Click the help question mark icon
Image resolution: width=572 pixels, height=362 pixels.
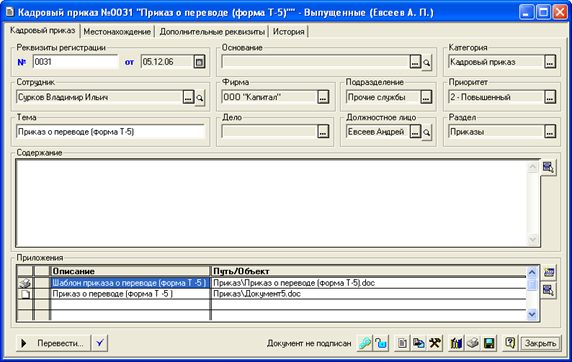[x=510, y=343]
